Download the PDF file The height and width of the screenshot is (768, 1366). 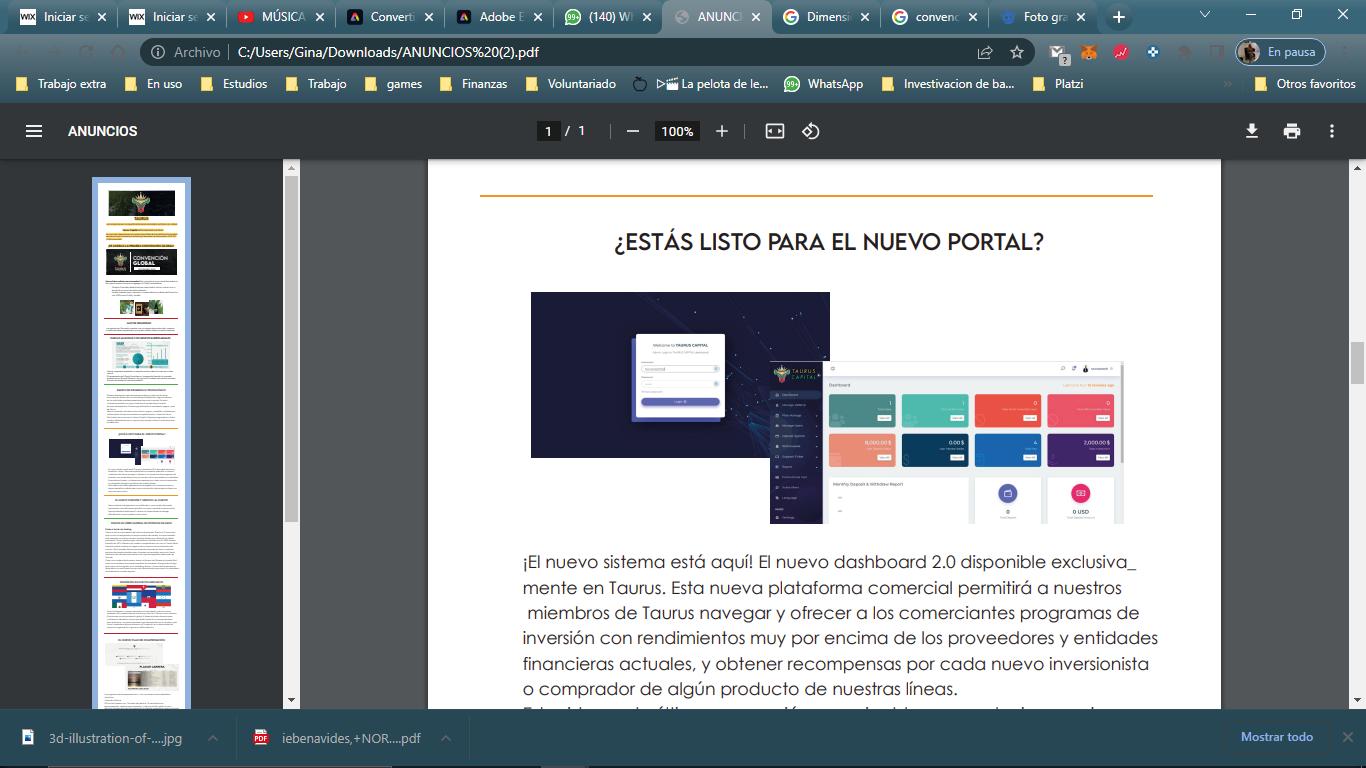(x=1251, y=131)
